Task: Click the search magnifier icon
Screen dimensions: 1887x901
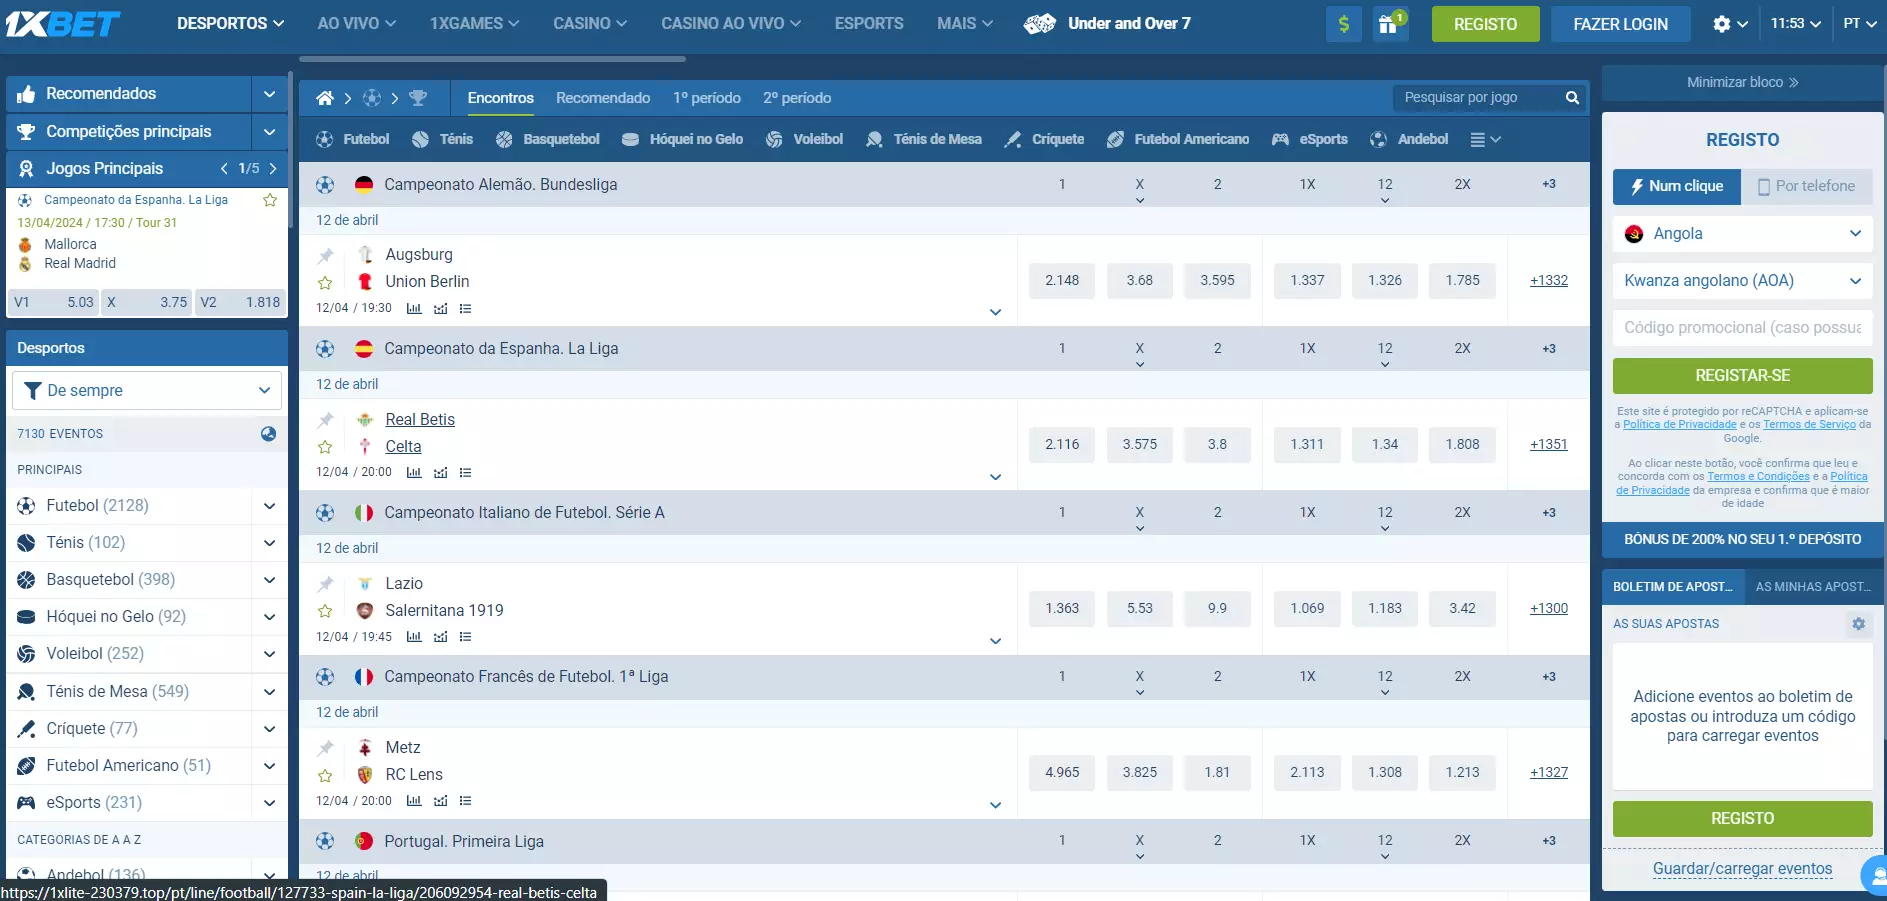Action: [1572, 98]
